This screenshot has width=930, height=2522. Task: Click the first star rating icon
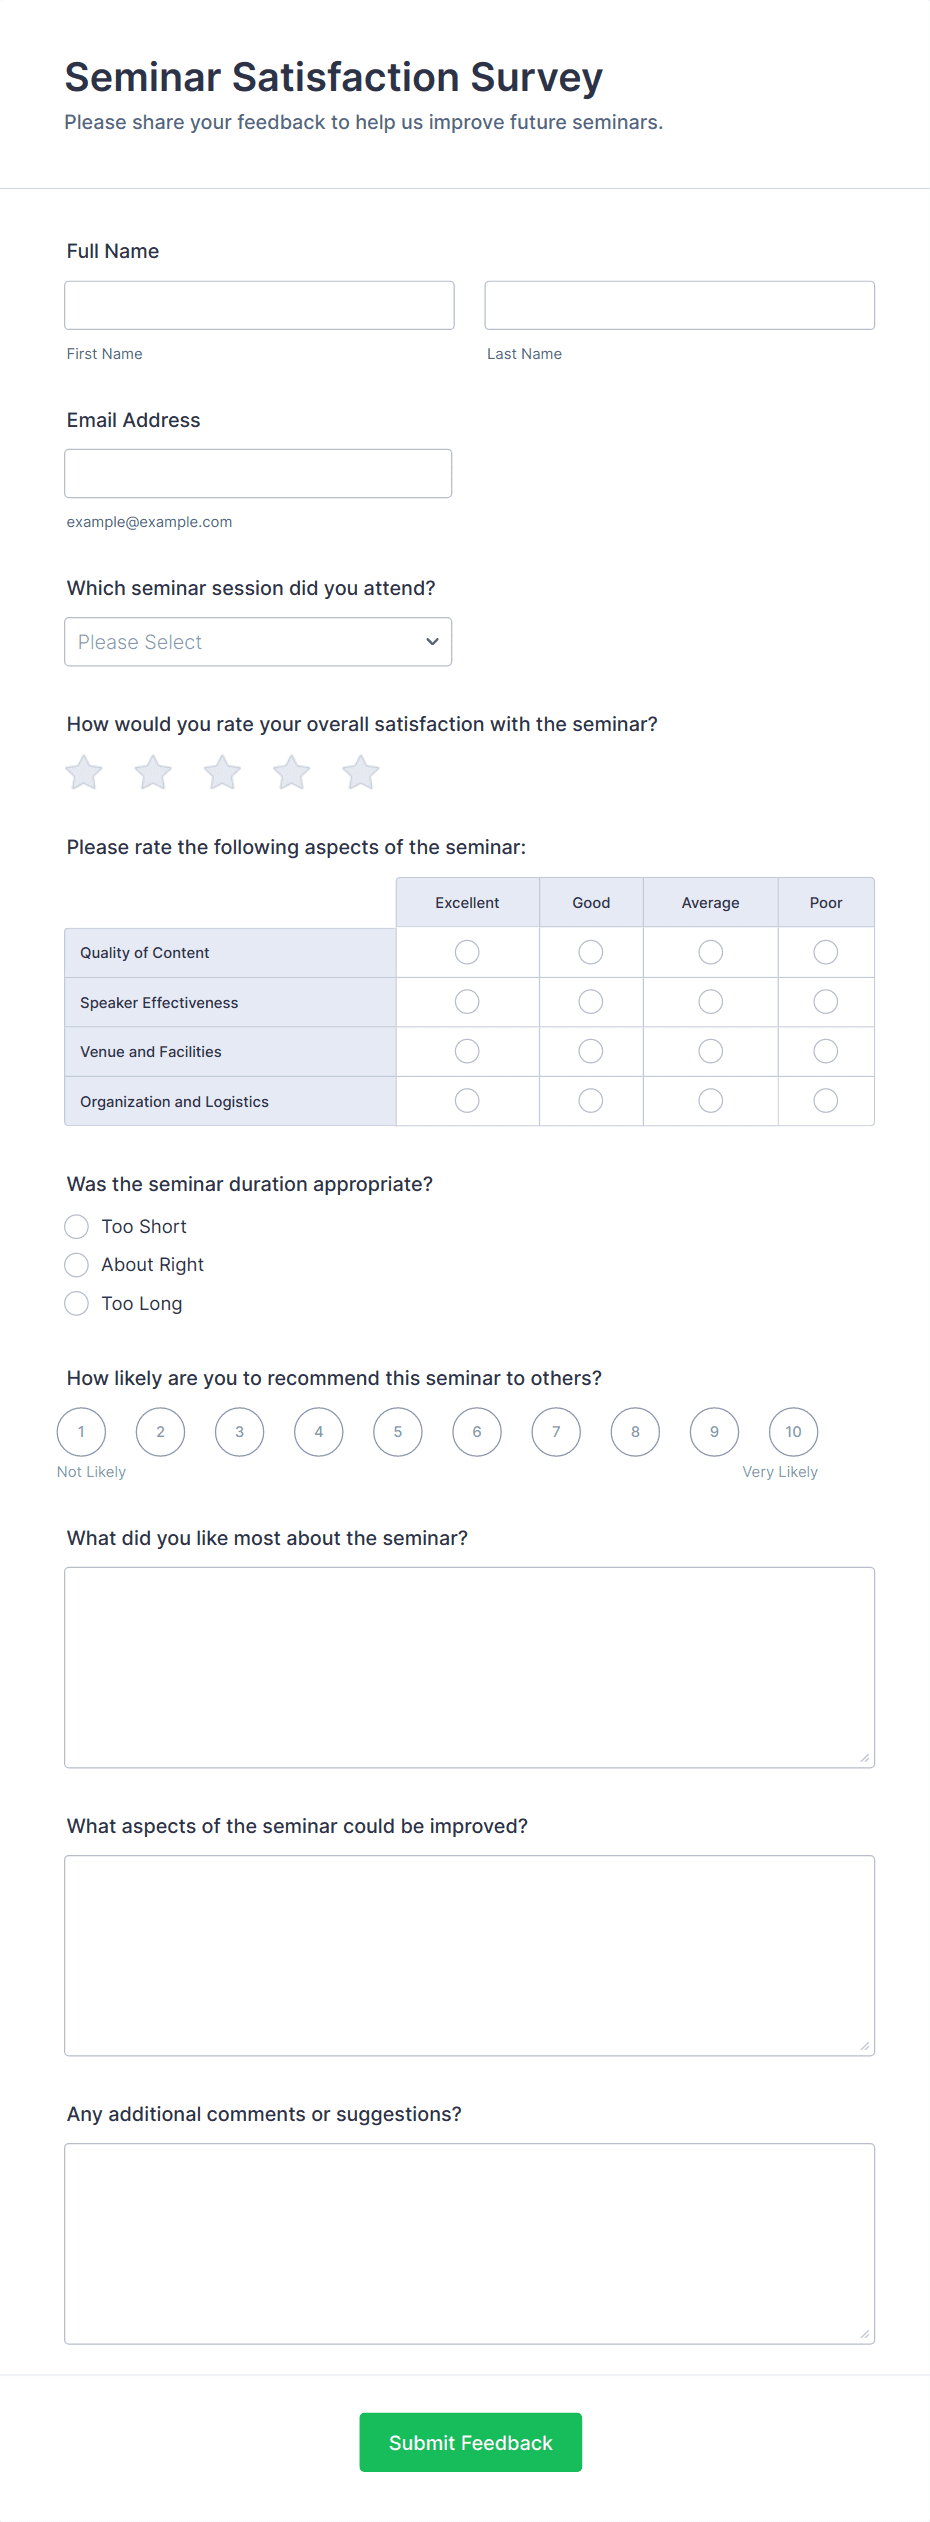pos(84,772)
